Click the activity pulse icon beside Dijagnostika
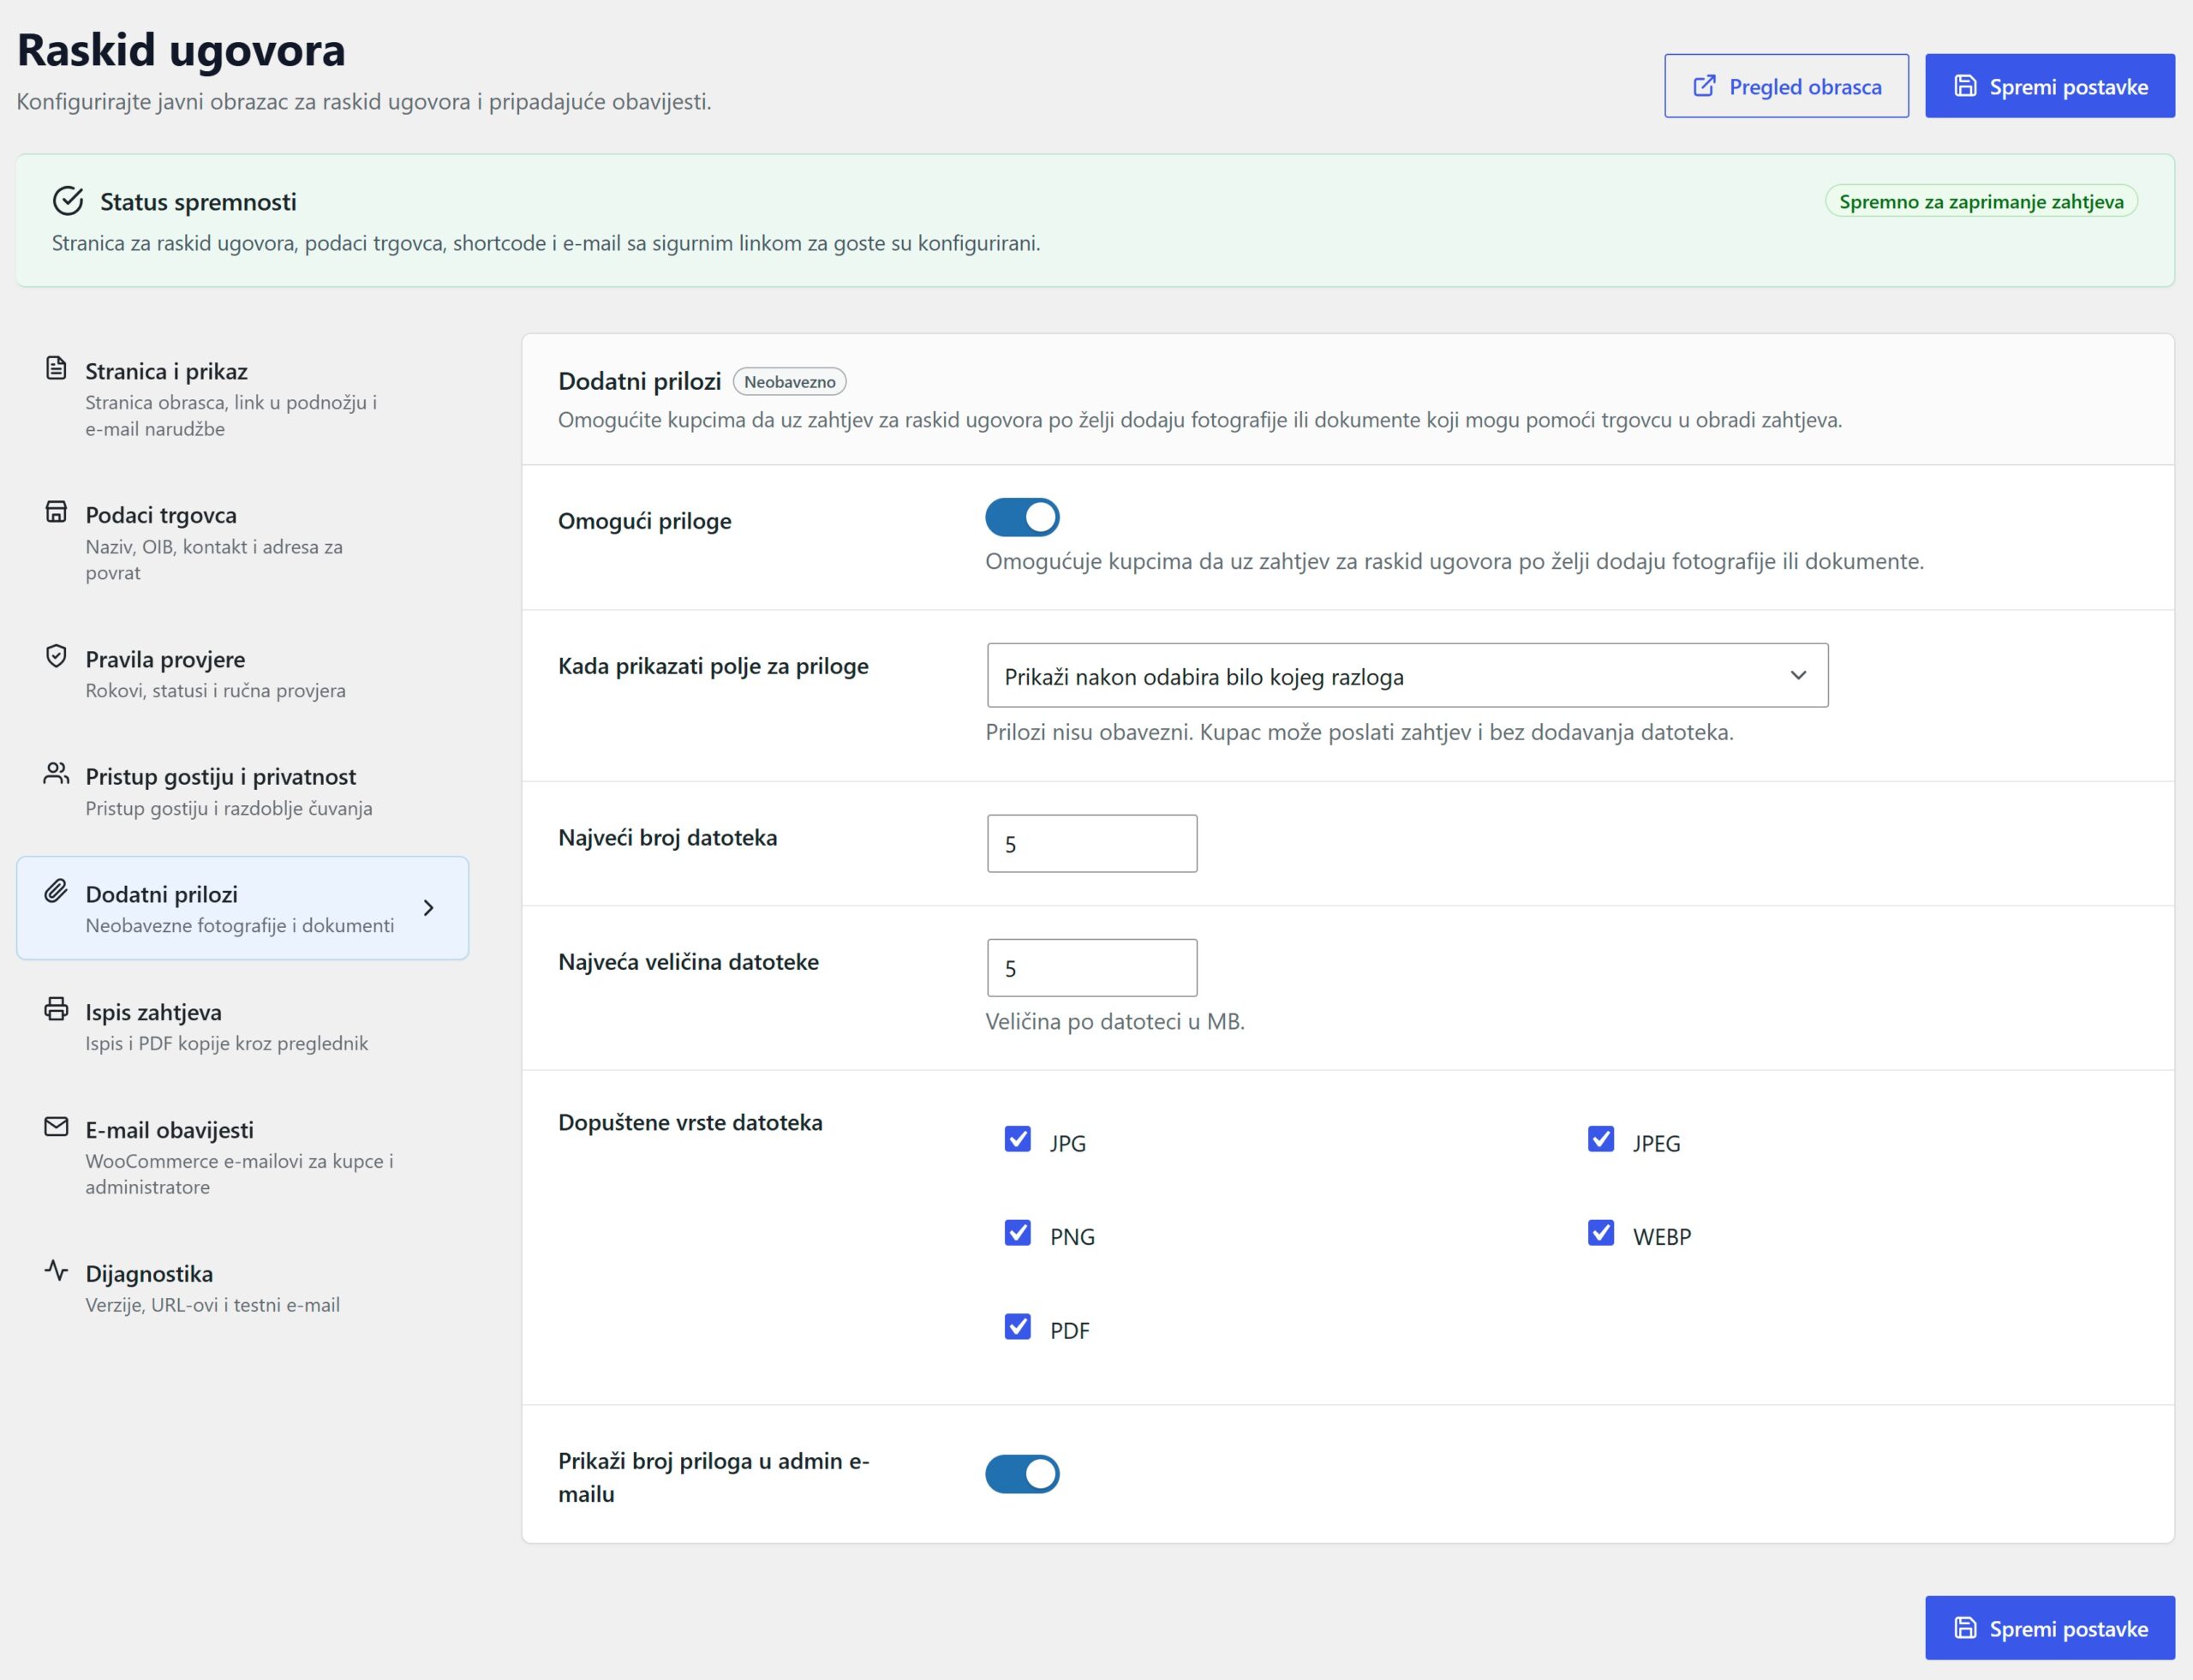The image size is (2193, 1680). 56,1271
